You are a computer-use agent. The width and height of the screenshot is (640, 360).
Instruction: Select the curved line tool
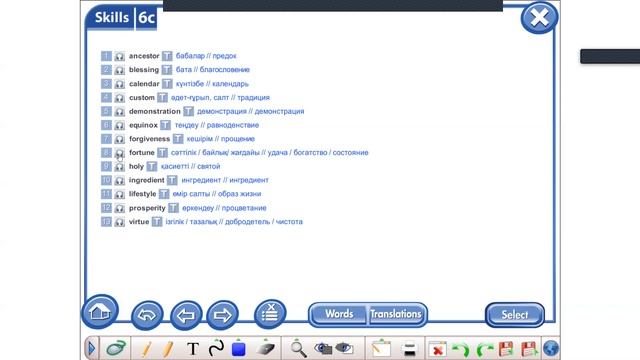point(216,348)
